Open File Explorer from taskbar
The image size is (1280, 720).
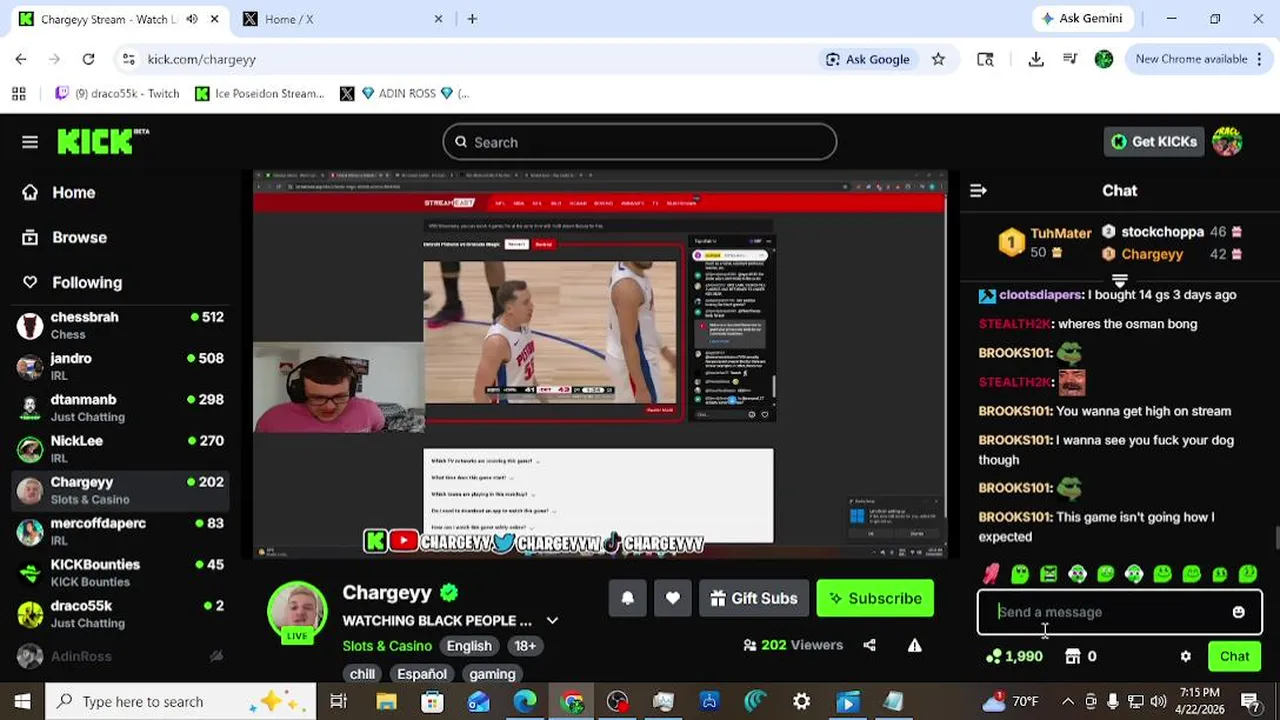tap(386, 702)
